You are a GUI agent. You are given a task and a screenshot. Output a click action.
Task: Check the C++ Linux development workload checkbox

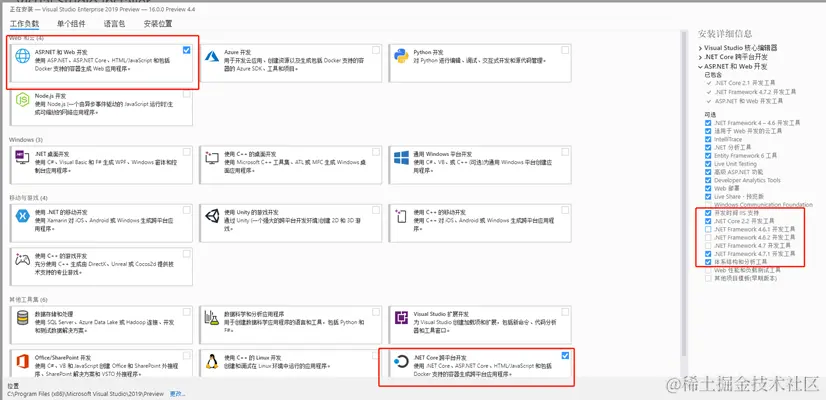pos(376,356)
